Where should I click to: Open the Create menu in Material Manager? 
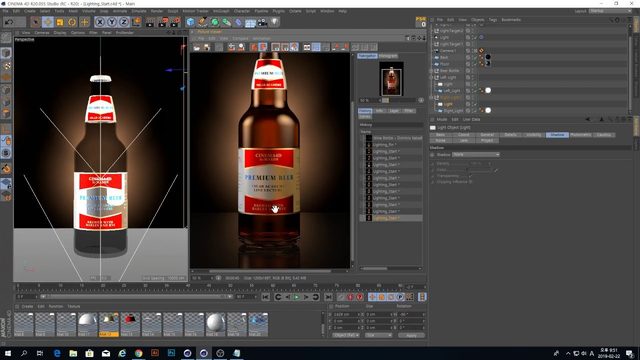[27, 307]
